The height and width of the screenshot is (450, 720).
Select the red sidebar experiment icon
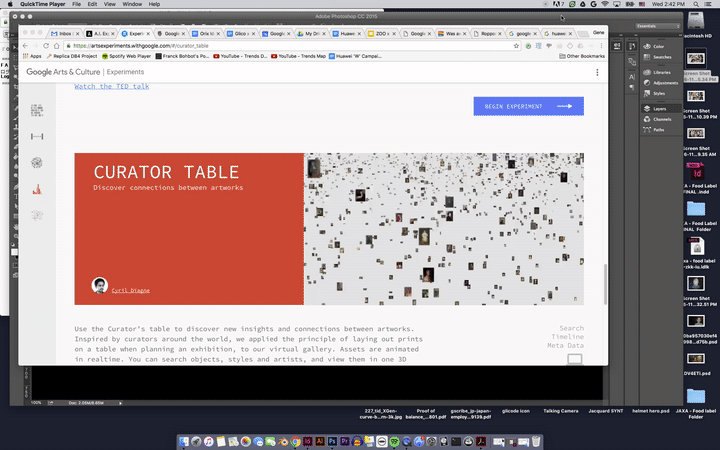click(37, 188)
